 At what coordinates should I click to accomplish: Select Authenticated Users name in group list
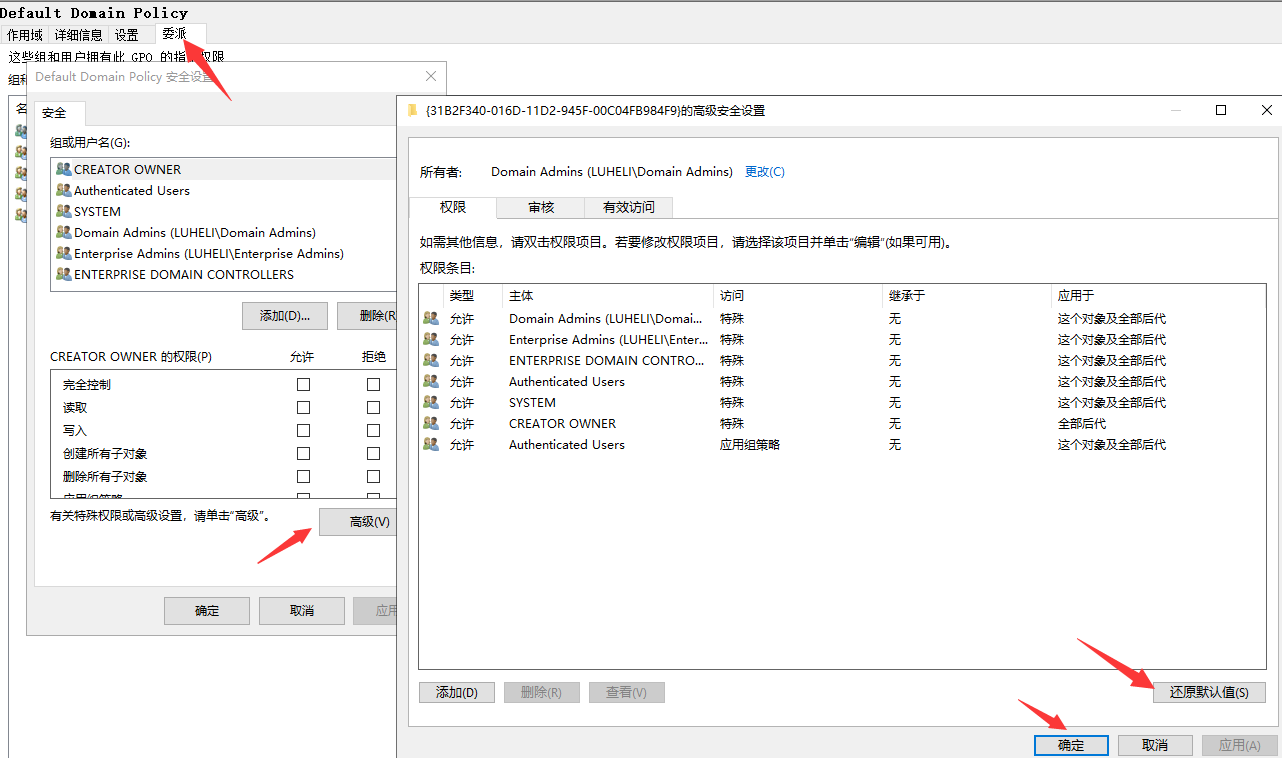click(132, 190)
